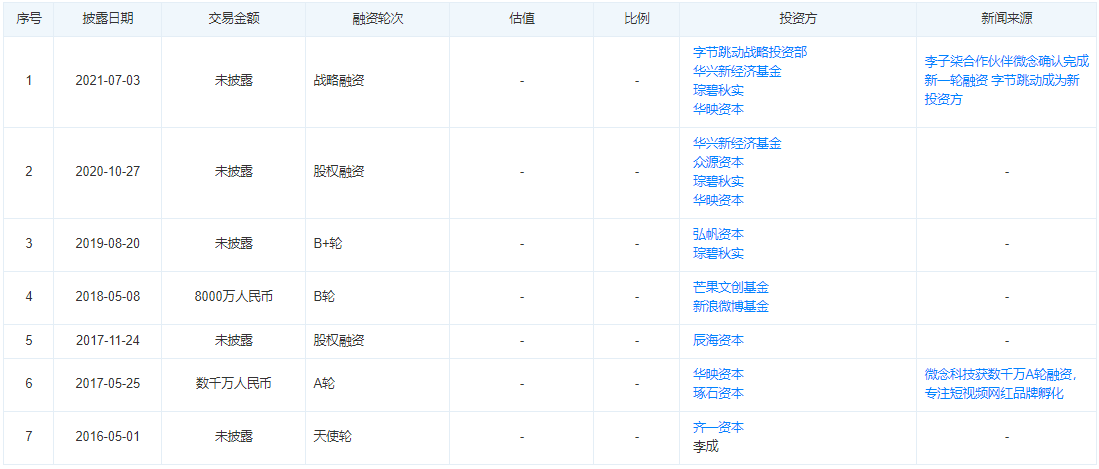
Task: Select sequence number 7 cell
Action: 29,437
